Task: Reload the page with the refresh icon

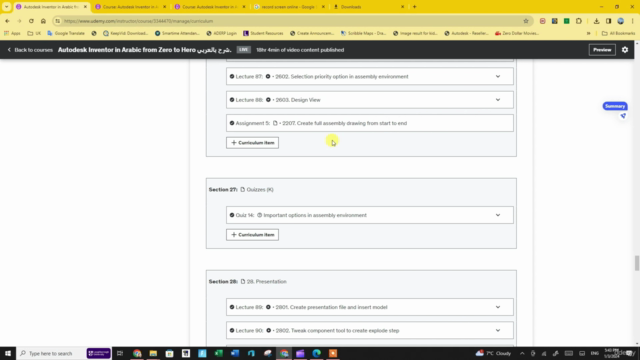Action: [x=31, y=21]
